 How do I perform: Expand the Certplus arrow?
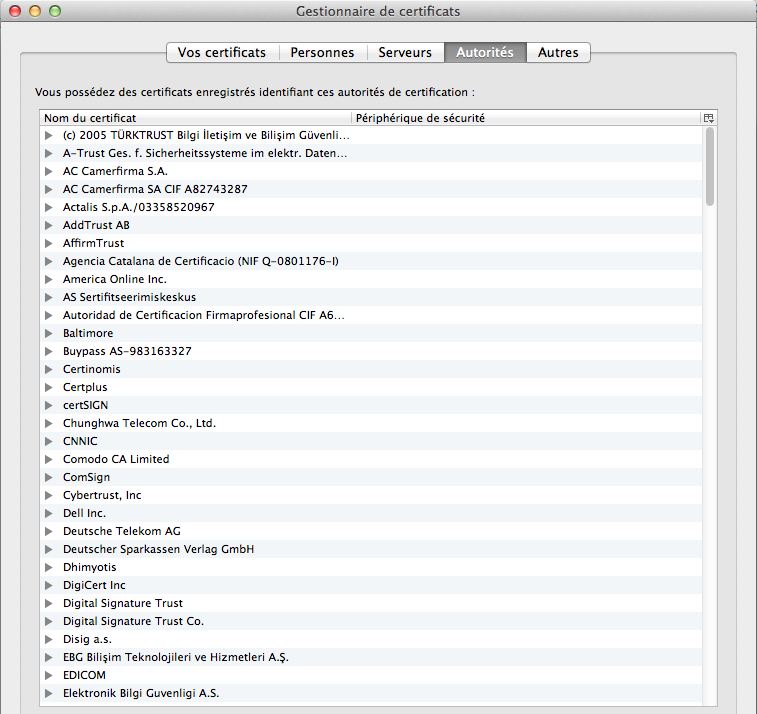(x=48, y=387)
